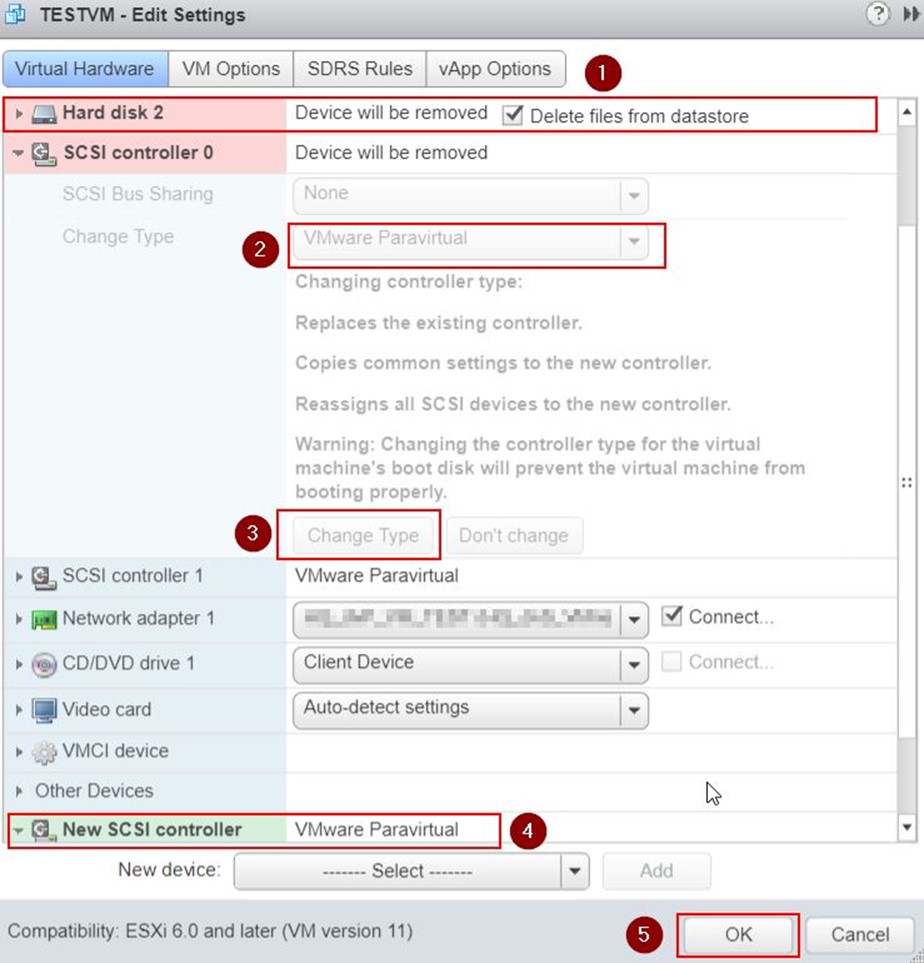The image size is (924, 963).
Task: Expand the Hard disk 2 row
Action: (18, 114)
